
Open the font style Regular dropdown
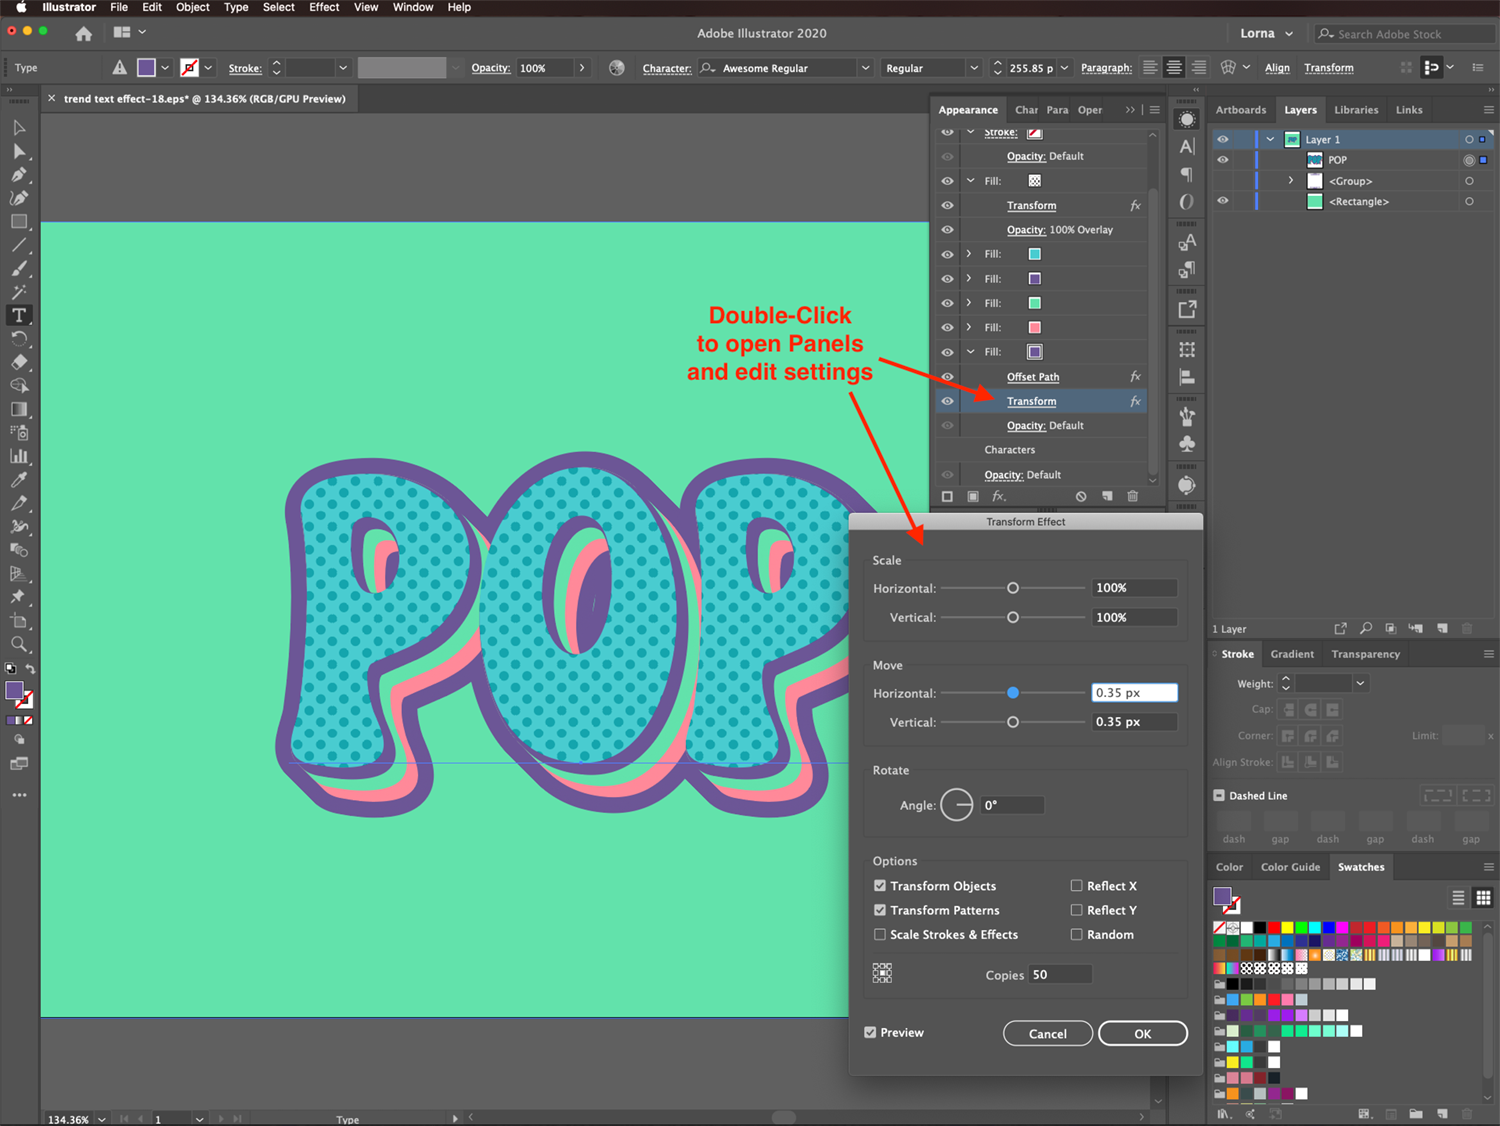[974, 68]
